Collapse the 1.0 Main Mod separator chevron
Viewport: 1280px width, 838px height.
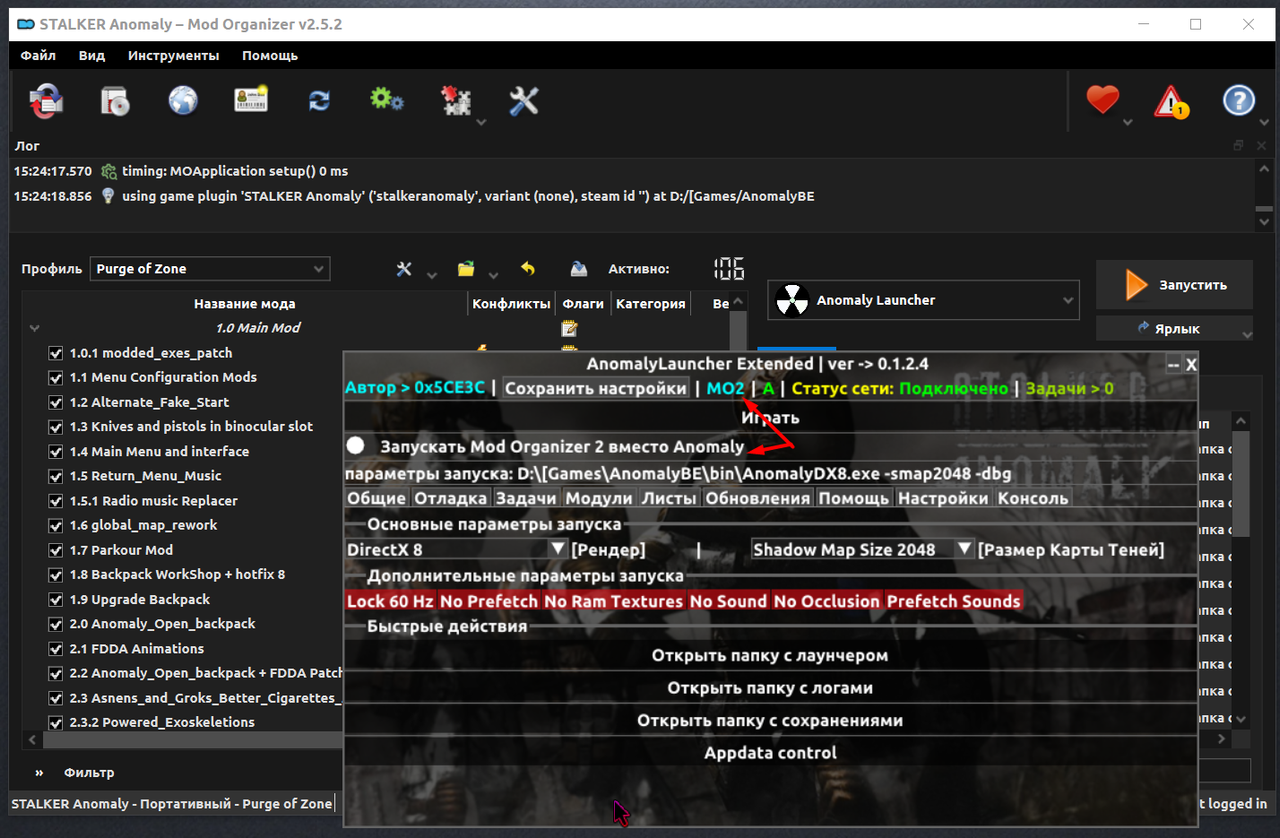(35, 328)
